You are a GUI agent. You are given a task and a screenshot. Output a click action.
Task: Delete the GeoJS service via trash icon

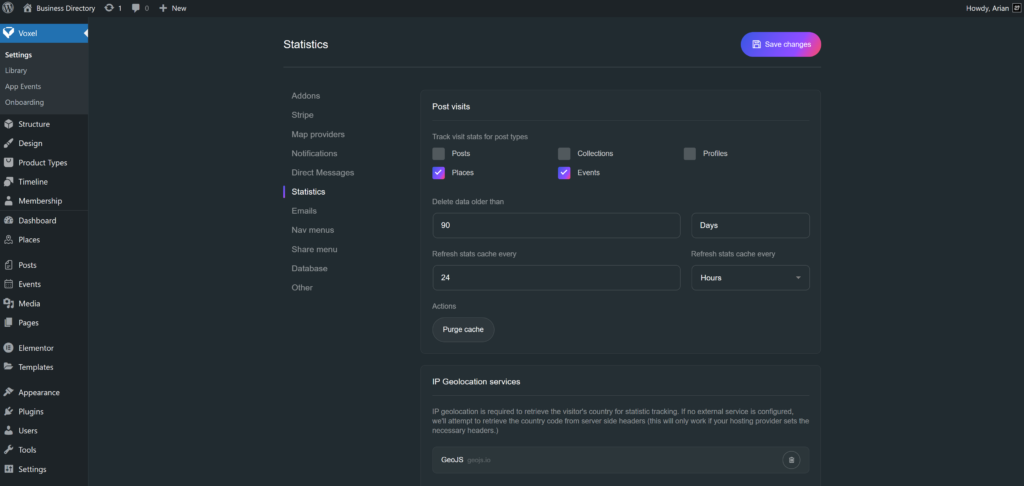tap(791, 460)
